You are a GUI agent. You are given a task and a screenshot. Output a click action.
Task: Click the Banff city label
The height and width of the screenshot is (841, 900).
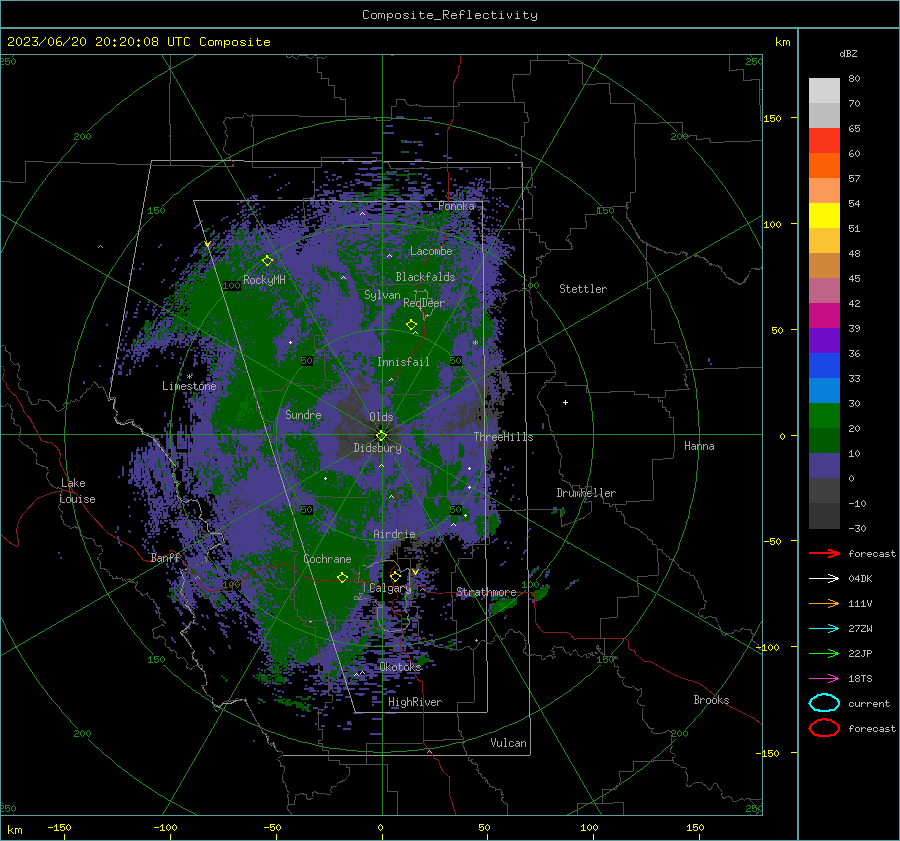coord(165,557)
